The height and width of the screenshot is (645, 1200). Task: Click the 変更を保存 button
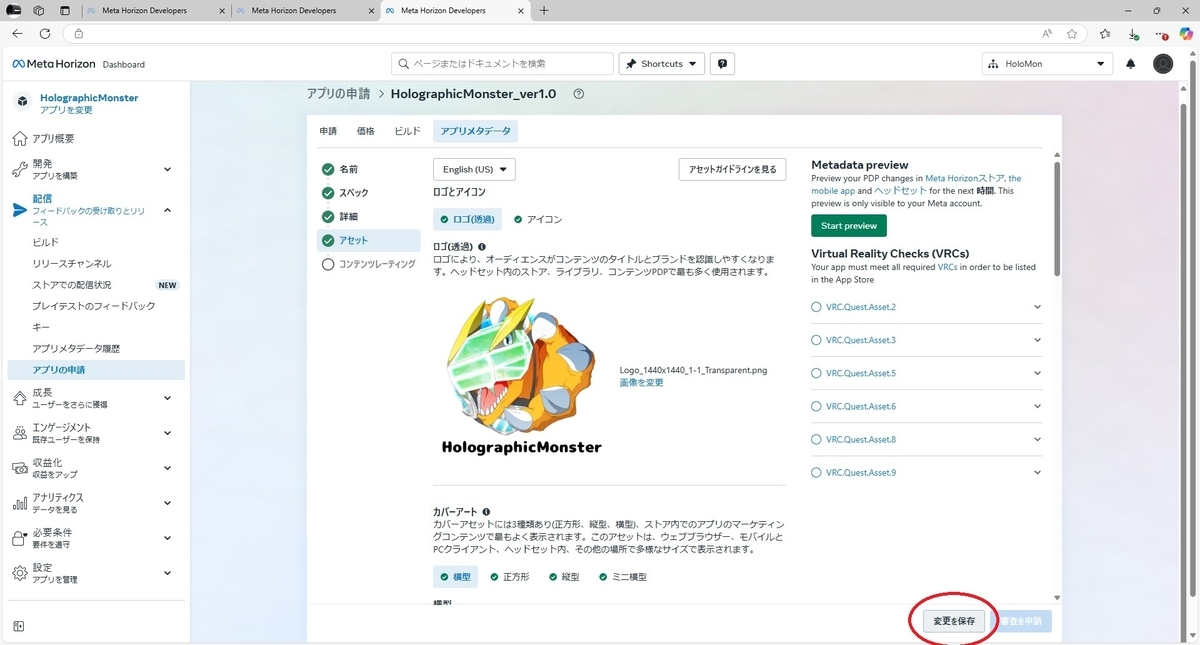click(x=954, y=621)
